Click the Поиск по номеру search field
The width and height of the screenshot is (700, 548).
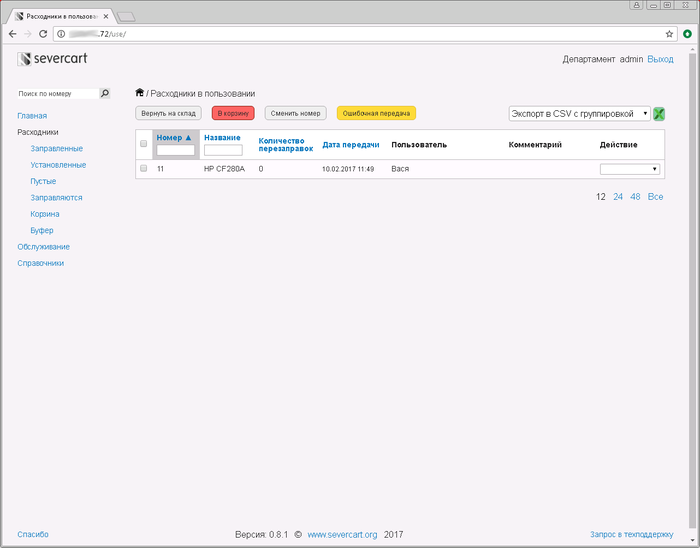point(58,94)
